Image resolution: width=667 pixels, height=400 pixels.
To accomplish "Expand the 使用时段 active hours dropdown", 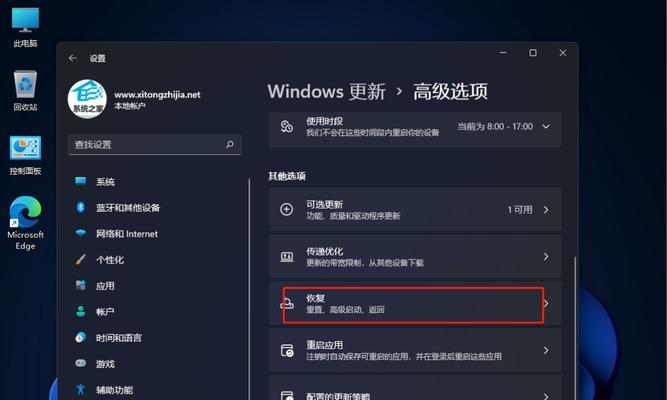I will click(x=546, y=127).
